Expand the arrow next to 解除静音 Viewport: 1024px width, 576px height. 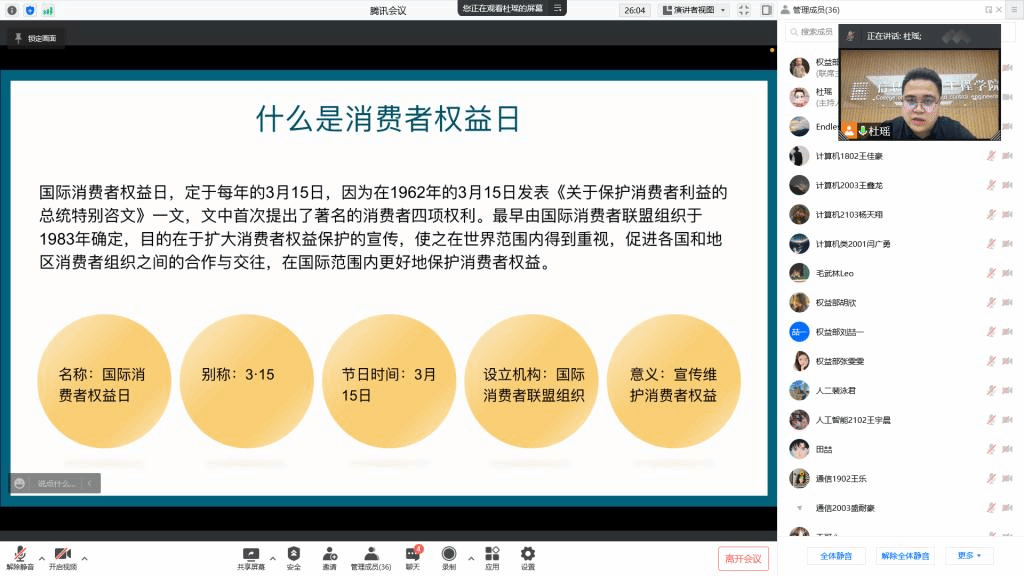tap(42, 558)
